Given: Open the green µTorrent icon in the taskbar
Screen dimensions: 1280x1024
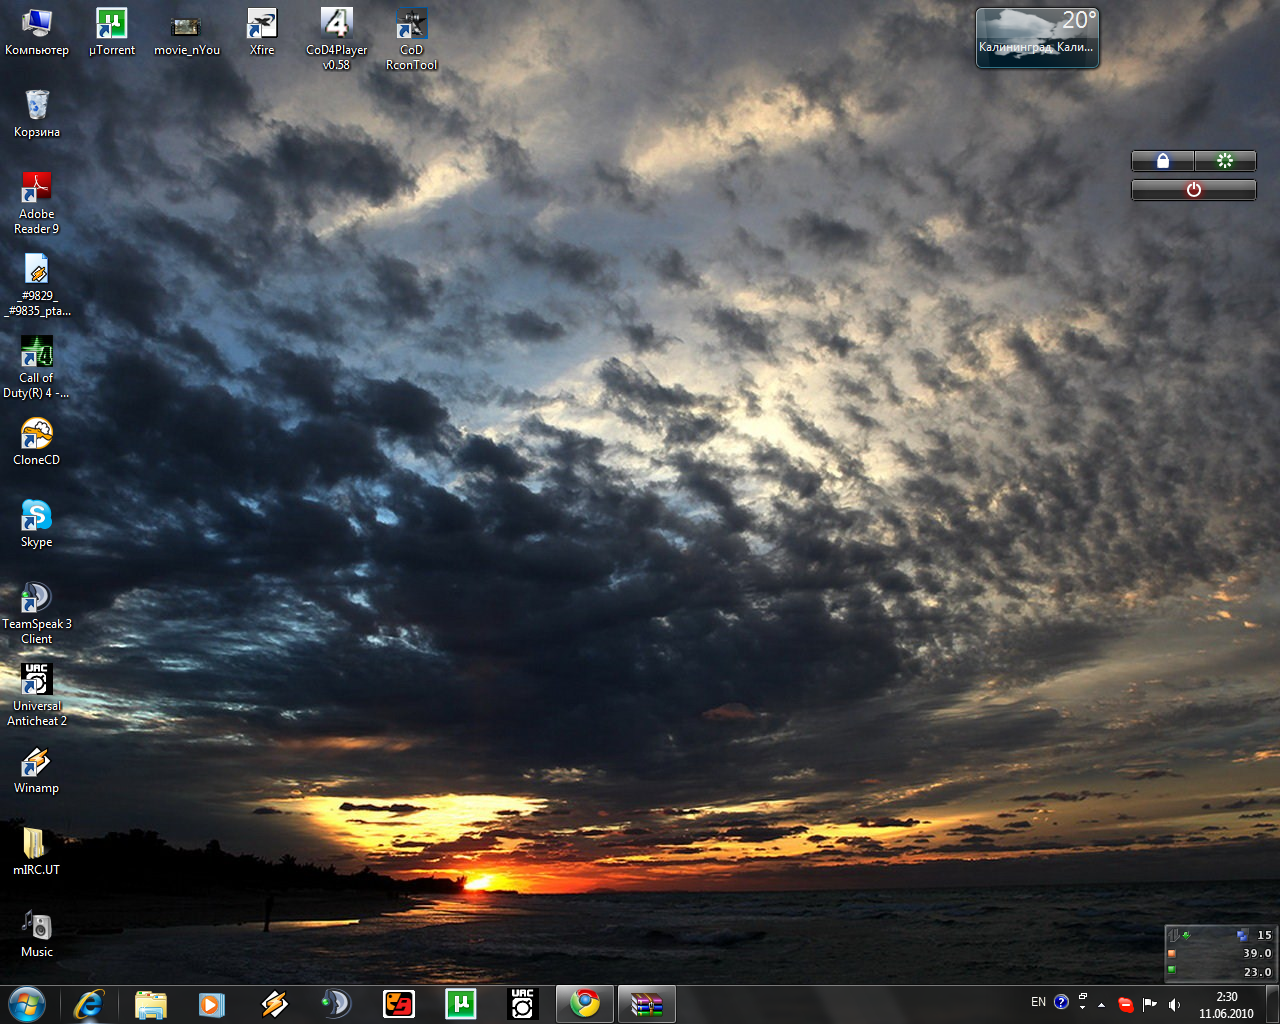Looking at the screenshot, I should coord(460,1004).
